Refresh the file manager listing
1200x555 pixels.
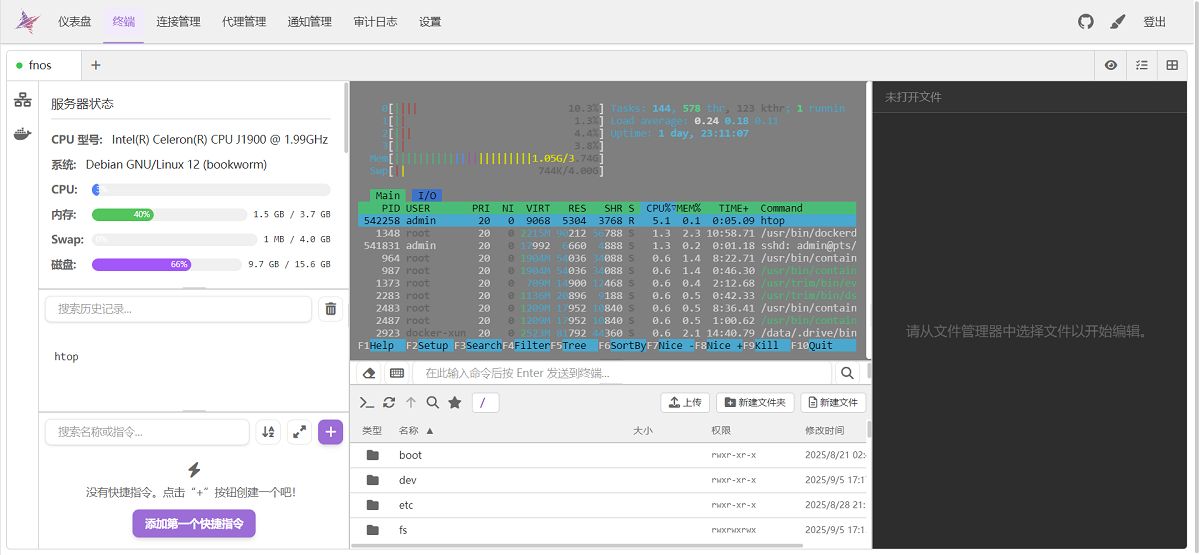tap(389, 402)
